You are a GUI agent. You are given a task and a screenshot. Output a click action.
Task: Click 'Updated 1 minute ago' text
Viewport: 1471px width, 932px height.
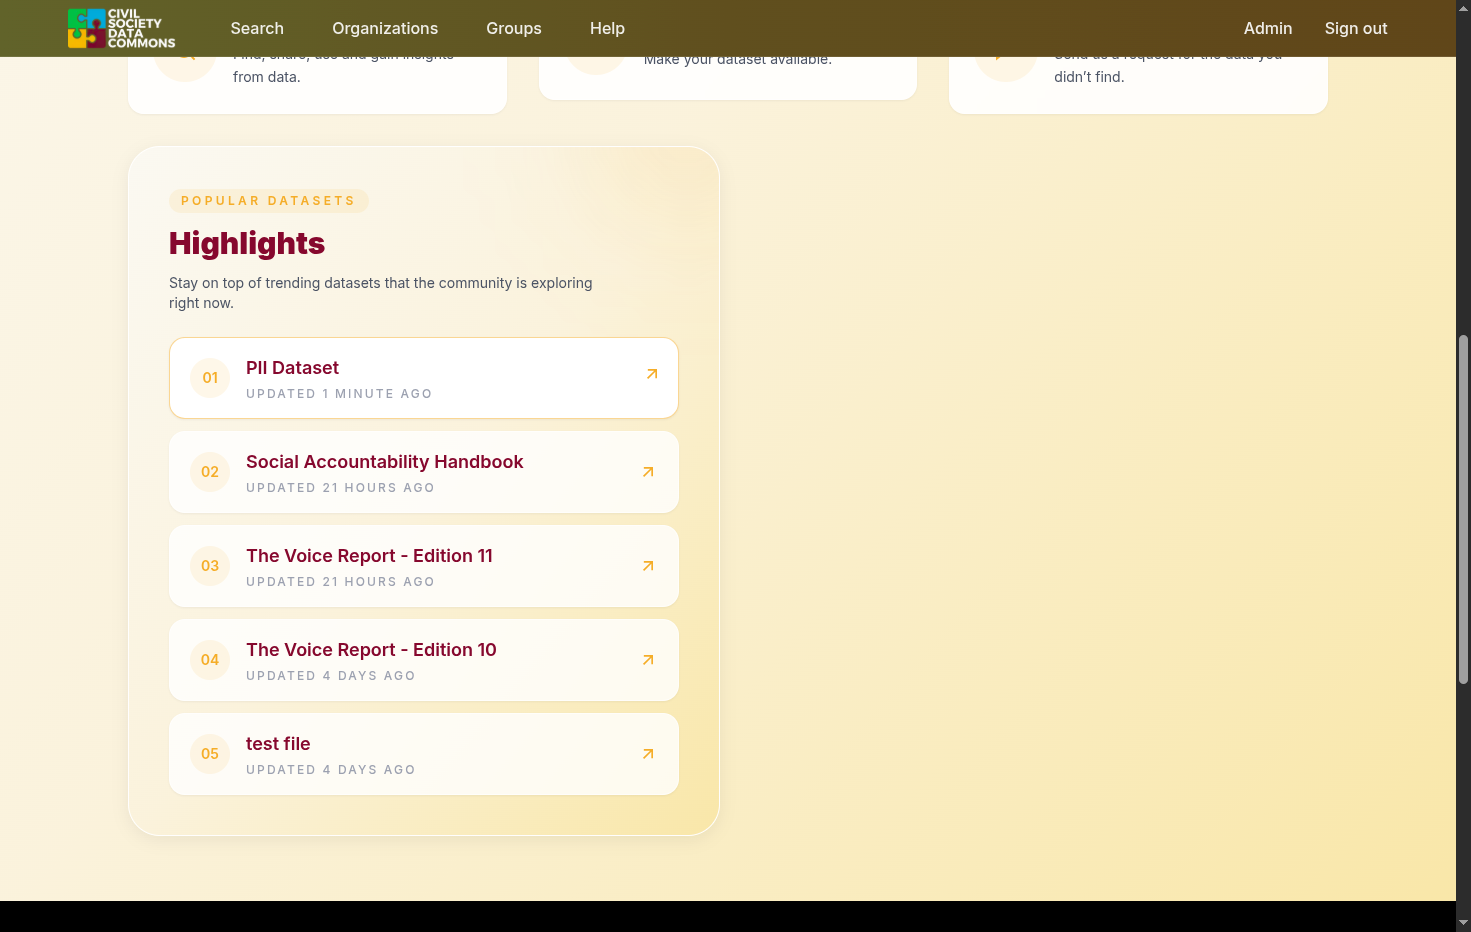tap(339, 394)
